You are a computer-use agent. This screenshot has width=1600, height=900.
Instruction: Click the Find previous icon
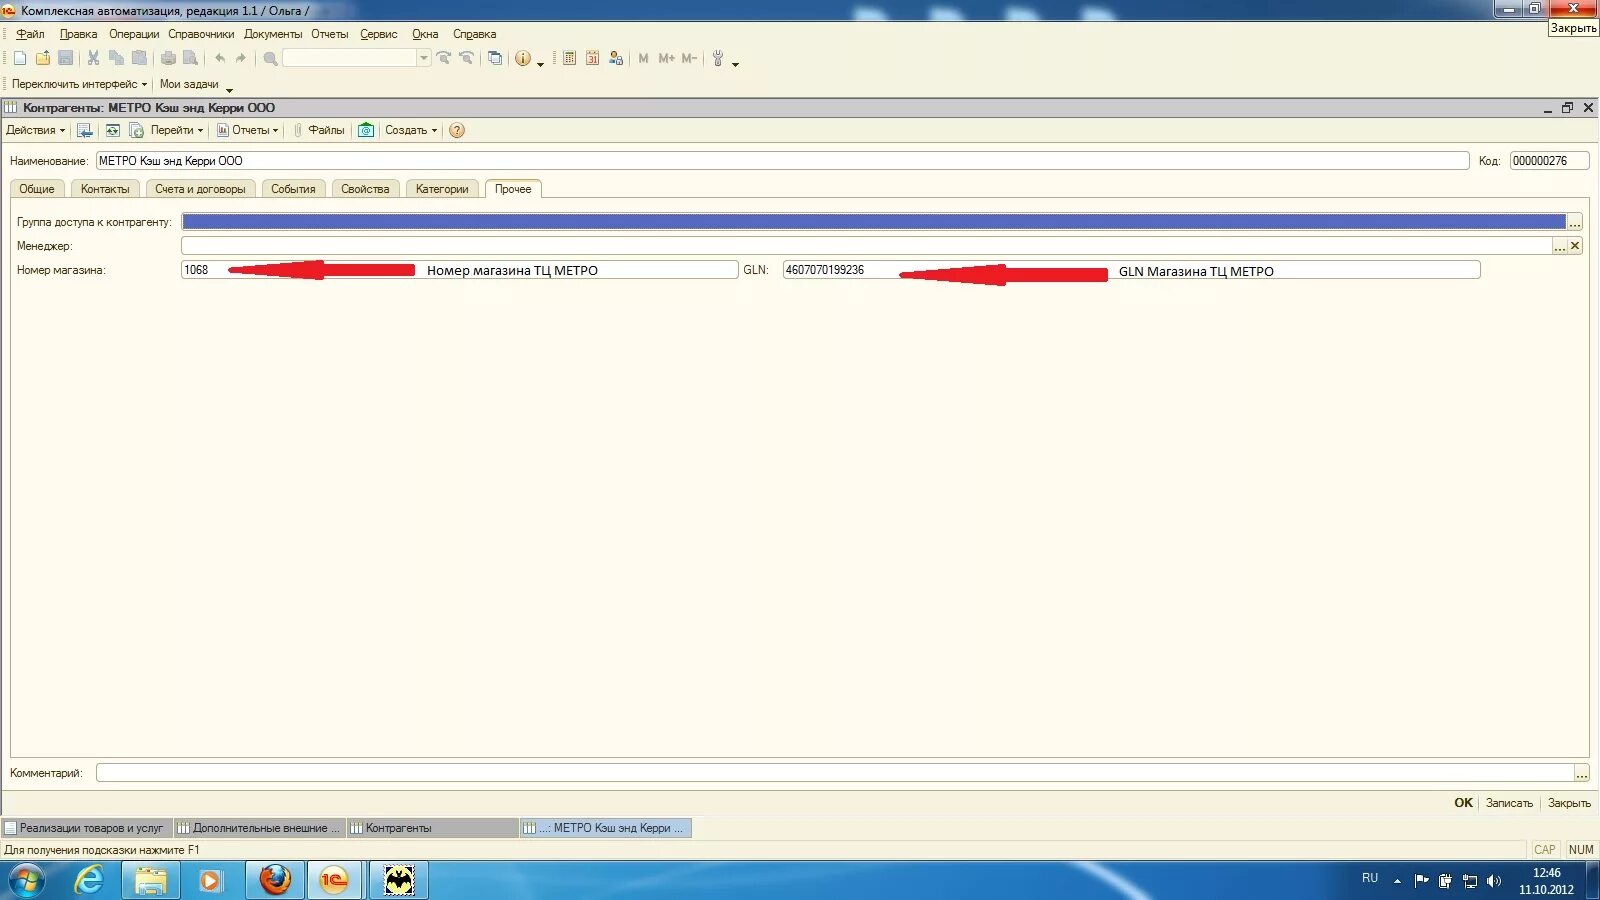click(x=466, y=58)
